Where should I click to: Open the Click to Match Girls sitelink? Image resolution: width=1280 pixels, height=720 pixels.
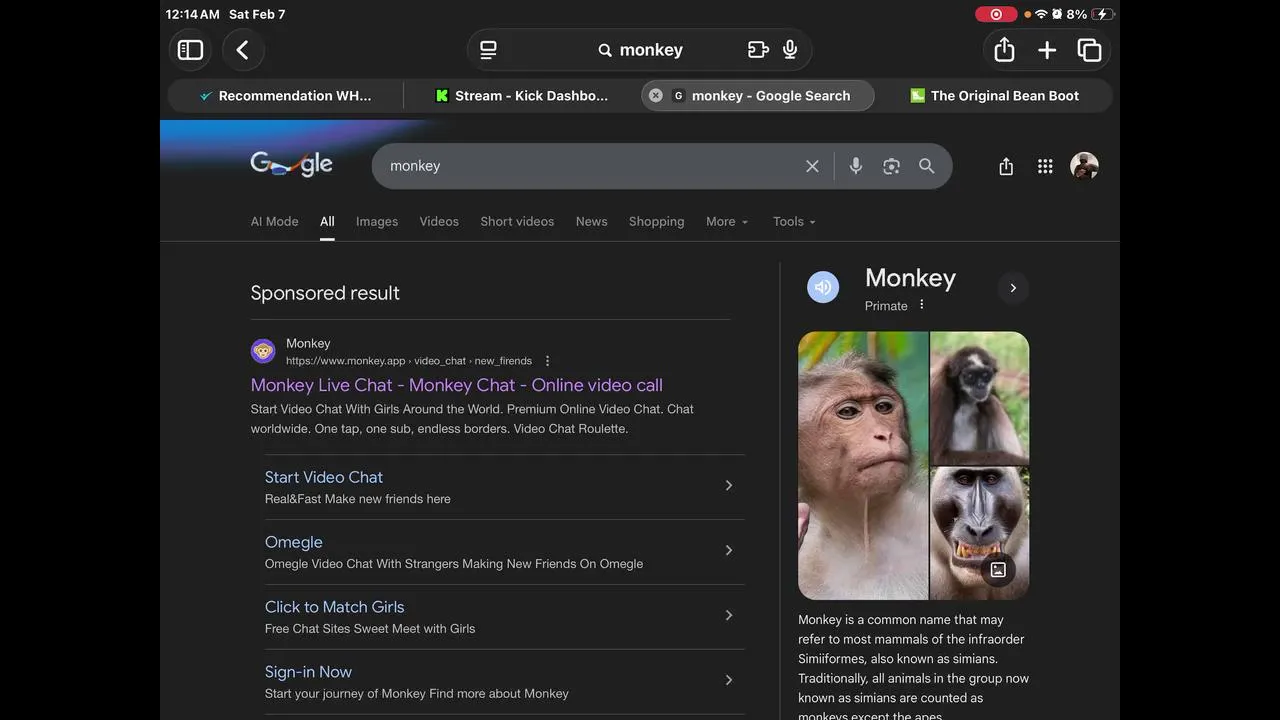334,607
